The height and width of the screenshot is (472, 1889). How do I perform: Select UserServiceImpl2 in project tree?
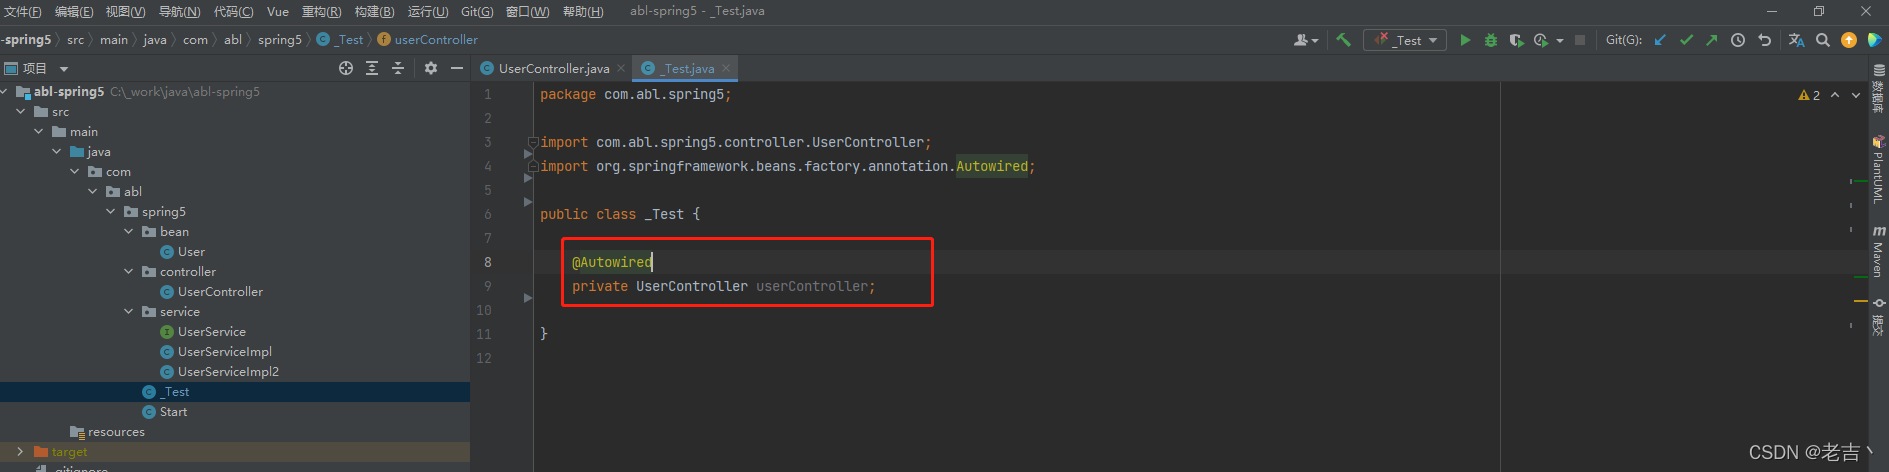[x=228, y=371]
